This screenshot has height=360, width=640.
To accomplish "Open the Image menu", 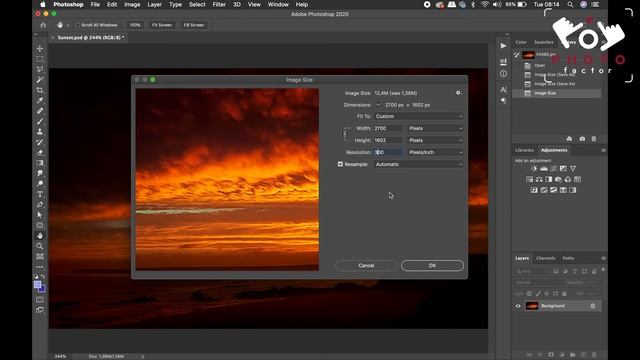I will tap(132, 4).
